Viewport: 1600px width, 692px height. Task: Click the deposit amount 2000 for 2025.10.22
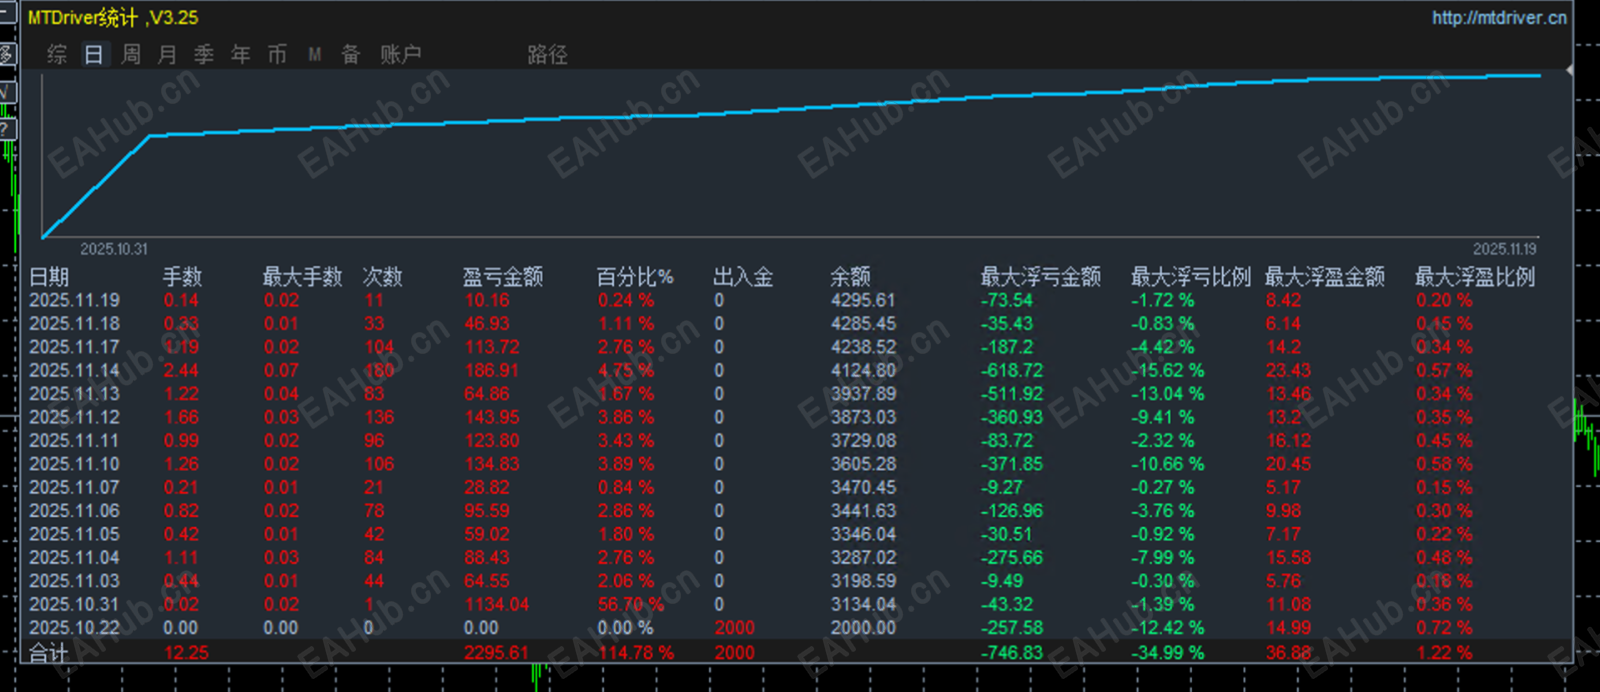point(734,628)
